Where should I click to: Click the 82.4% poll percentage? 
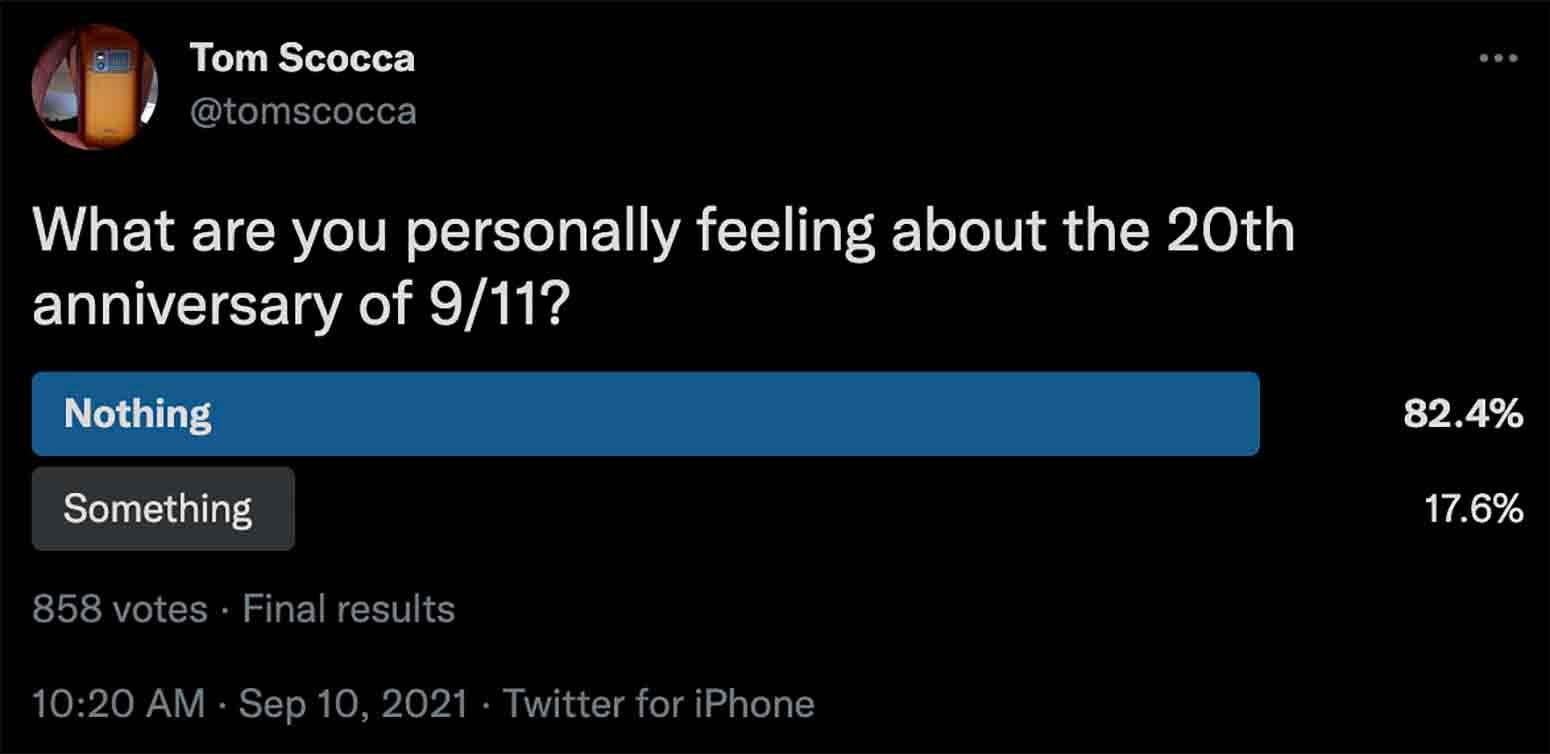[1463, 414]
